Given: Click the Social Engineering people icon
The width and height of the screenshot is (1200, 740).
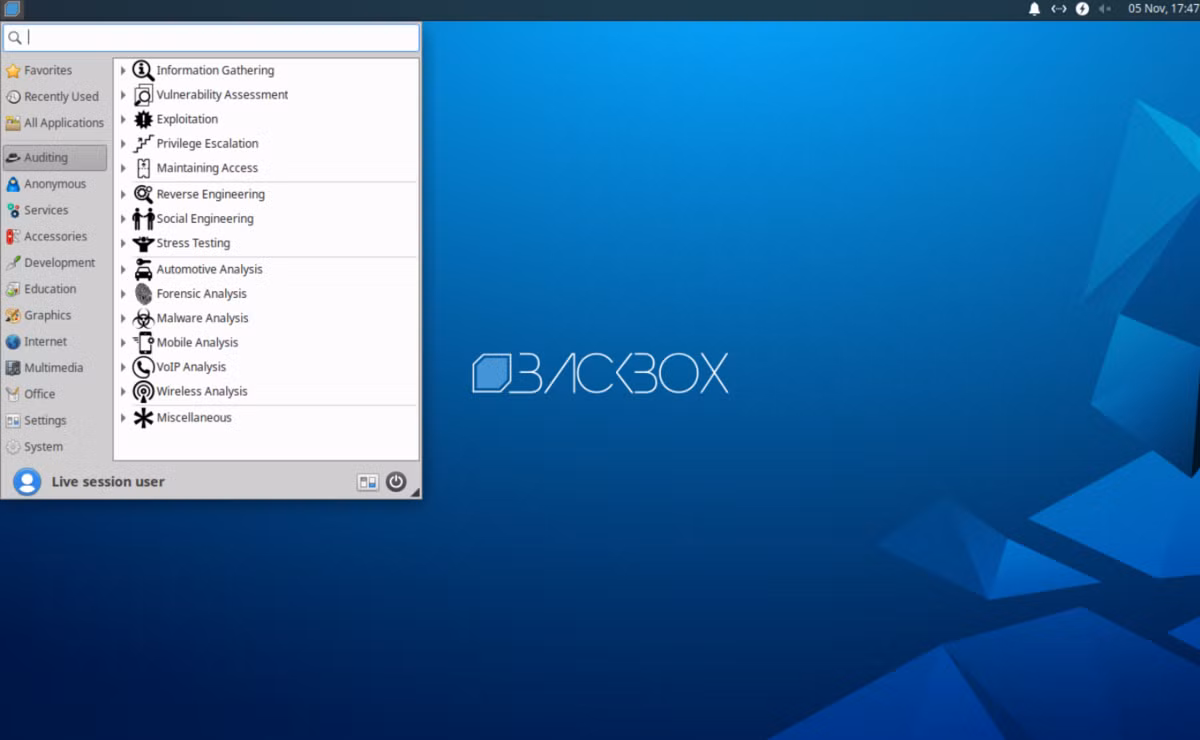Looking at the screenshot, I should tap(143, 219).
